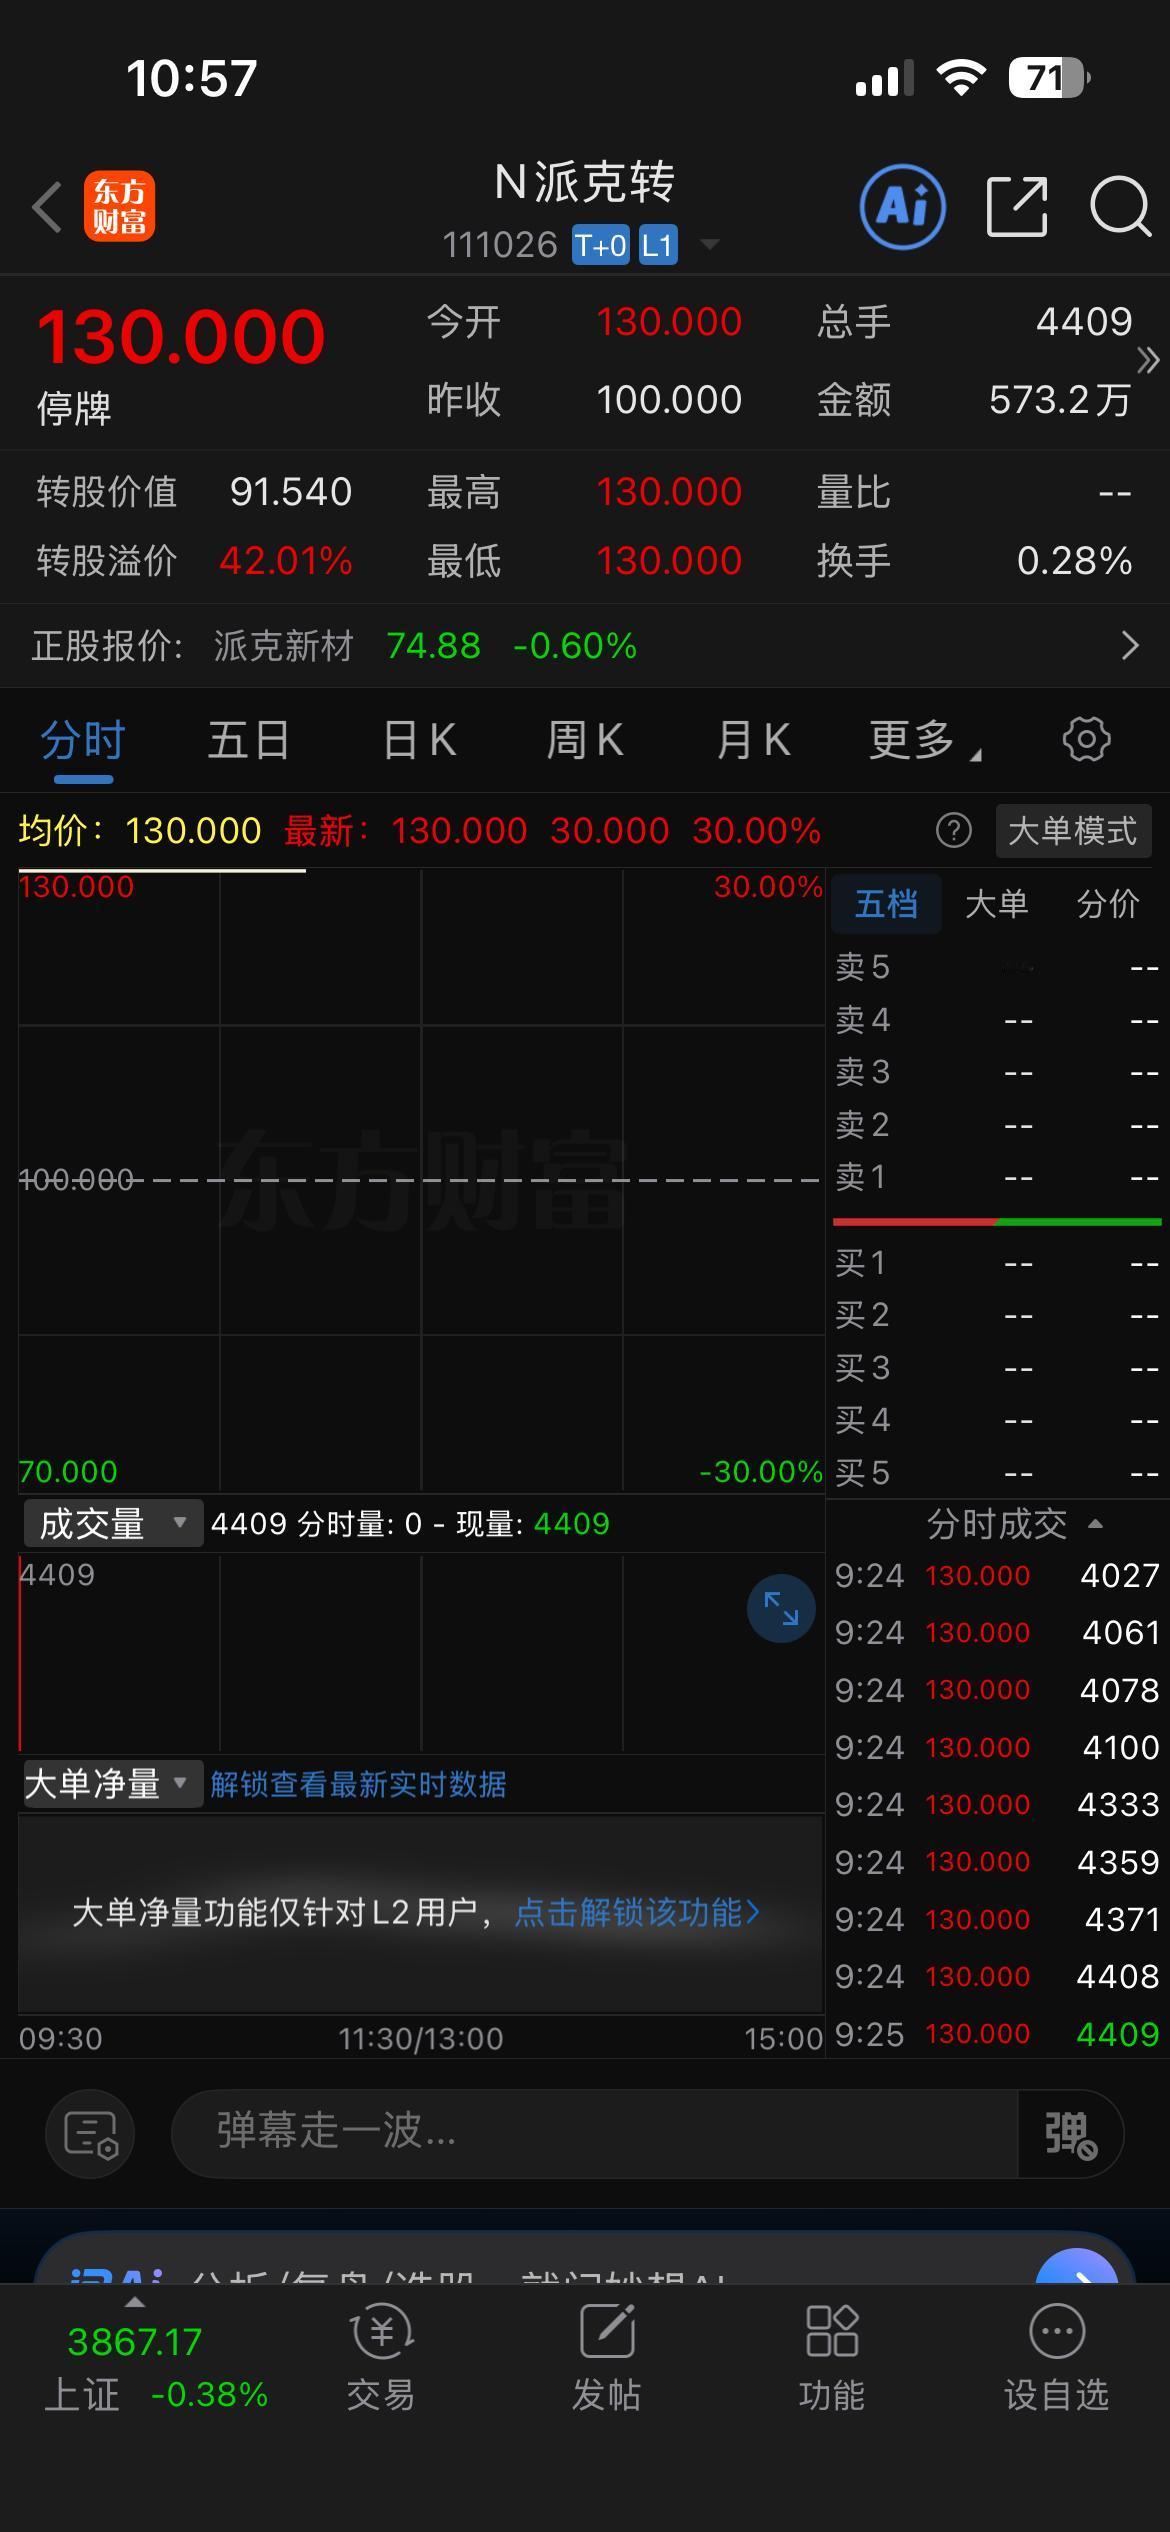Viewport: 1170px width, 2532px height.
Task: Tap the L1 level badge
Action: click(x=657, y=245)
